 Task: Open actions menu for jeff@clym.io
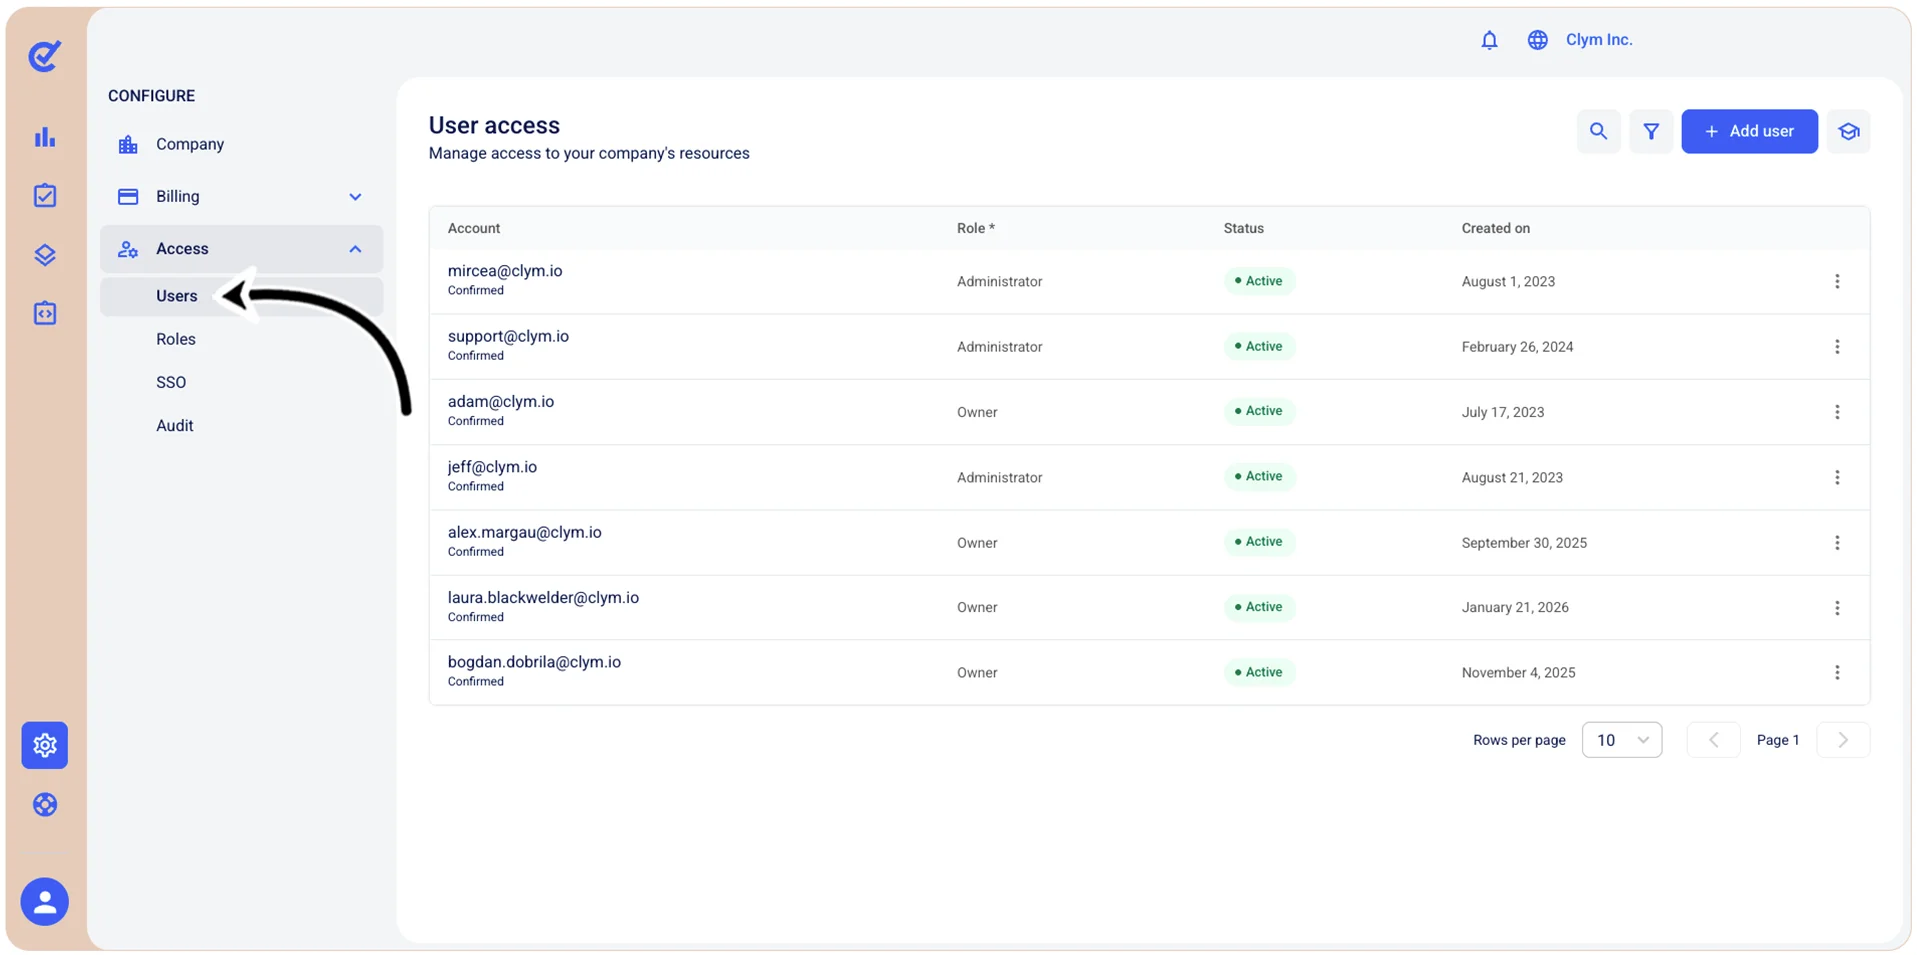tap(1837, 478)
